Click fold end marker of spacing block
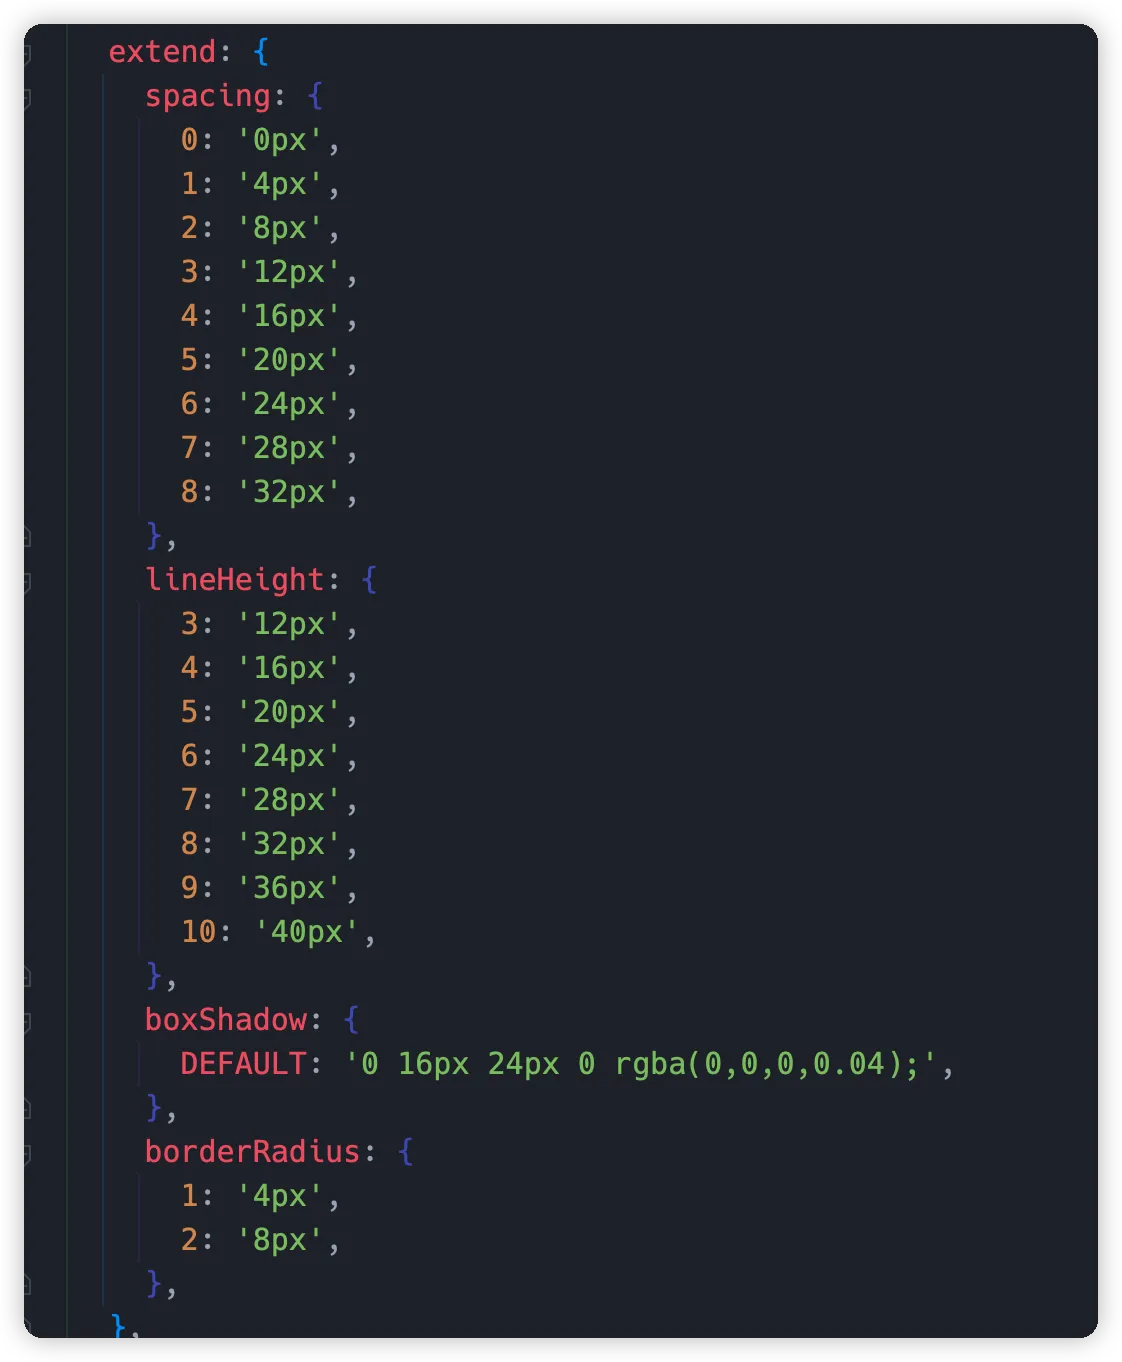Screen dimensions: 1122x1362 click(27, 537)
